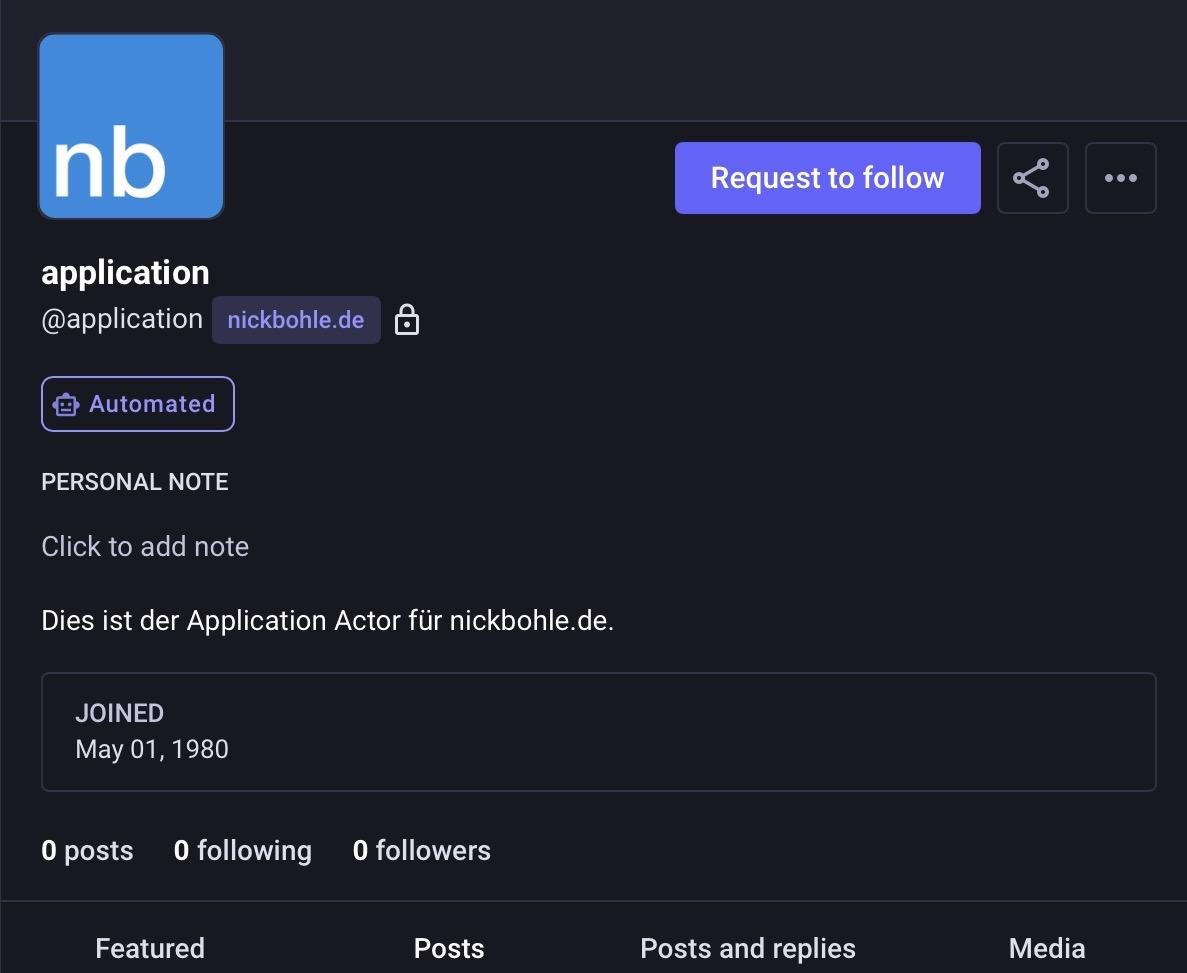Click the Click to add note field
Viewport: 1187px width, 973px height.
coord(145,546)
